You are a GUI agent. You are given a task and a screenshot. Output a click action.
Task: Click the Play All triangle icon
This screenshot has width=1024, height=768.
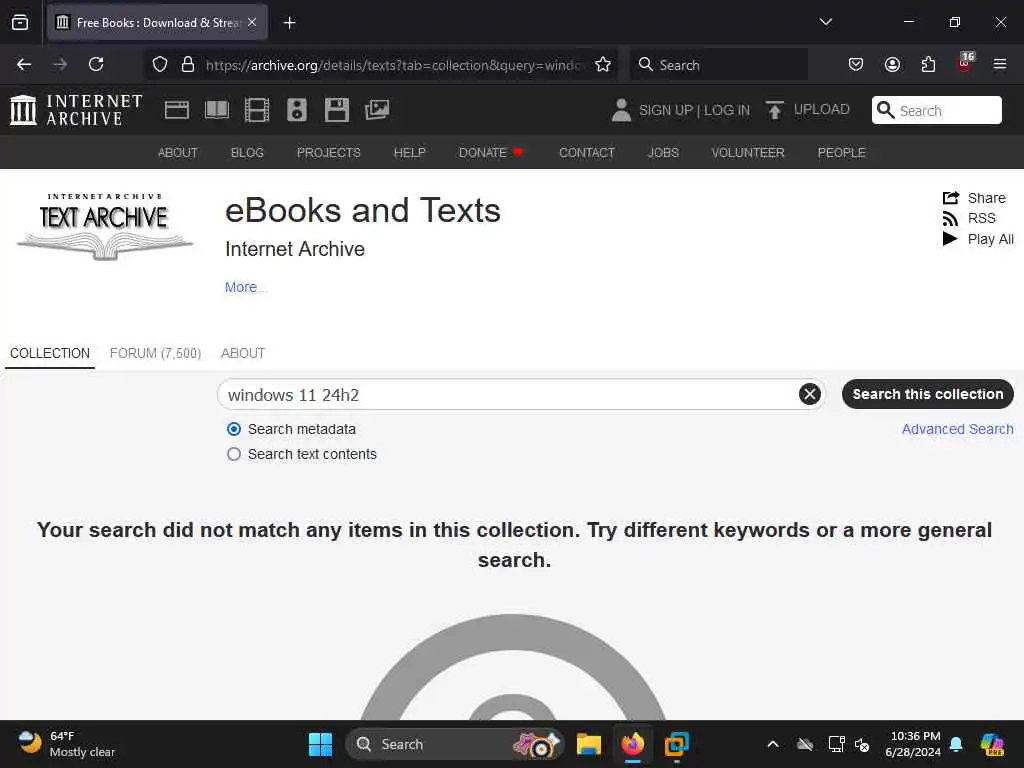click(x=950, y=239)
